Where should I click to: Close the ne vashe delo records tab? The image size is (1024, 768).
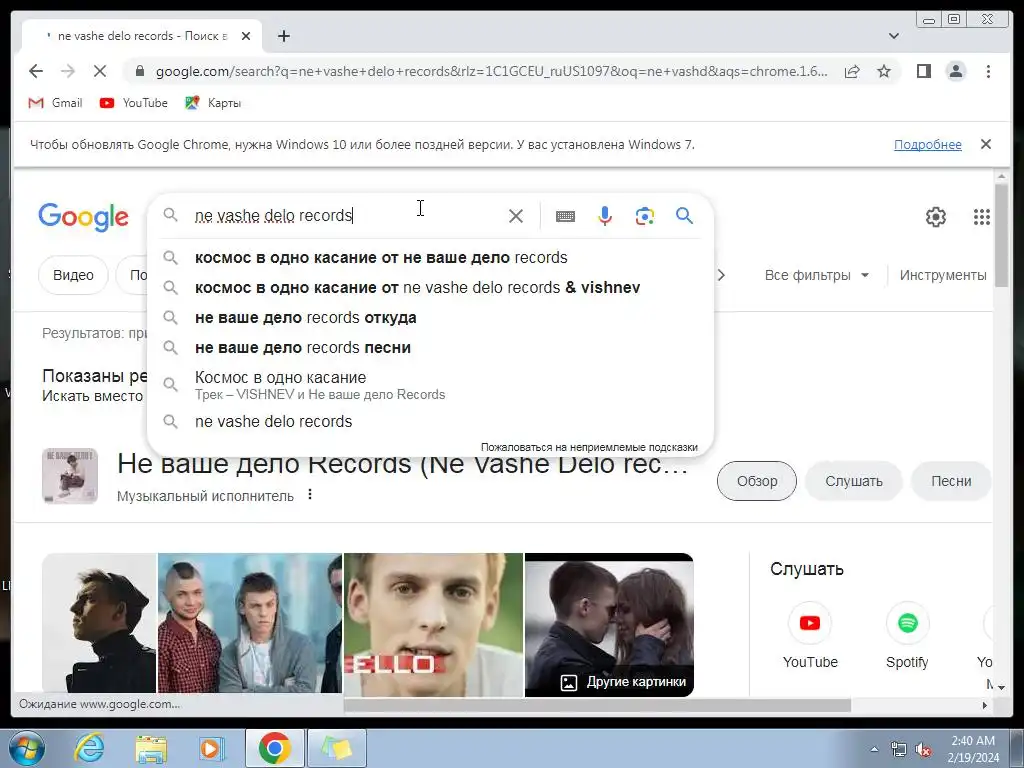tap(246, 36)
